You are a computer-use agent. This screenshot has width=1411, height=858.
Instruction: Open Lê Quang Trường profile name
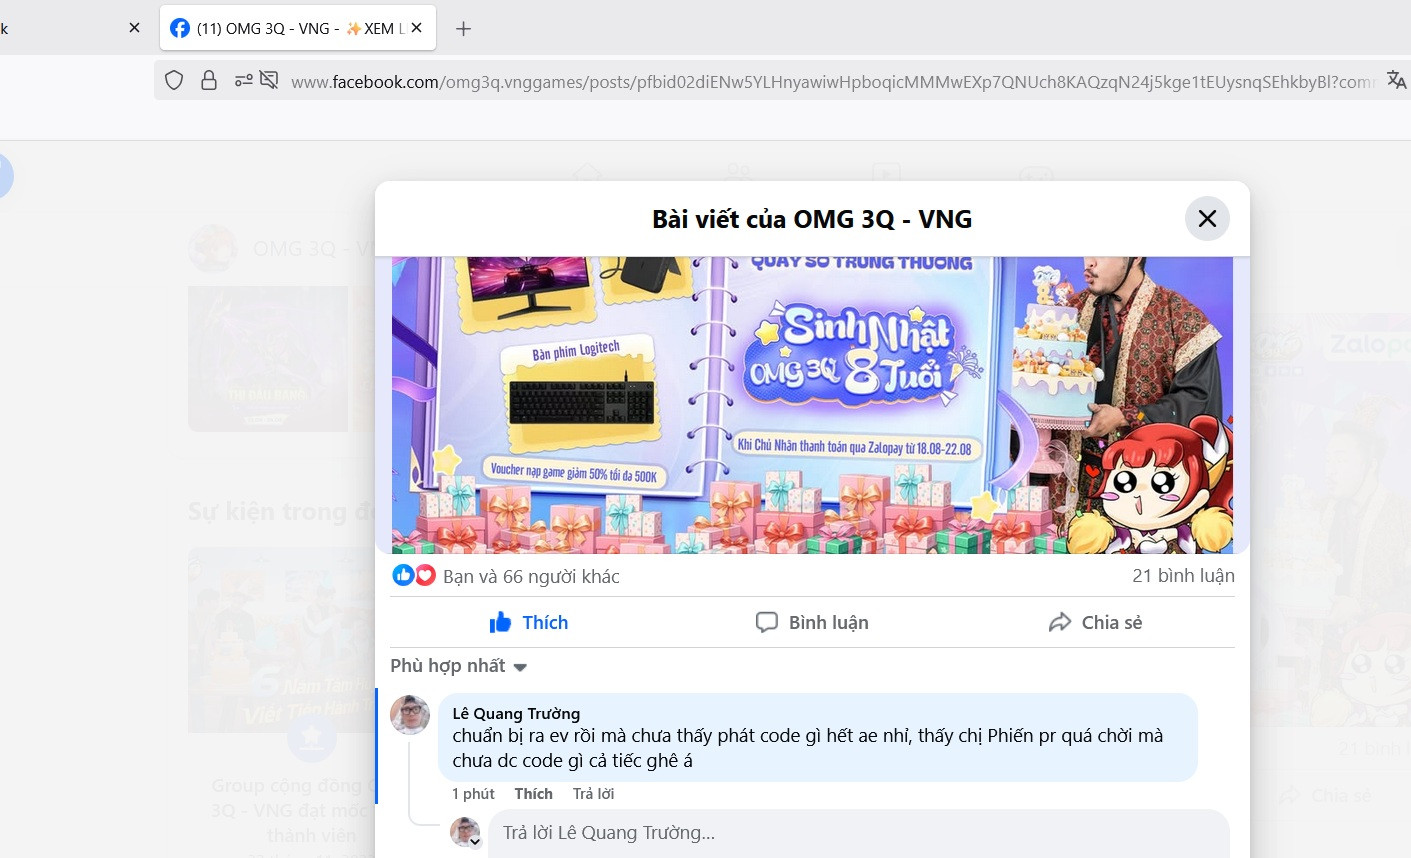pos(516,713)
